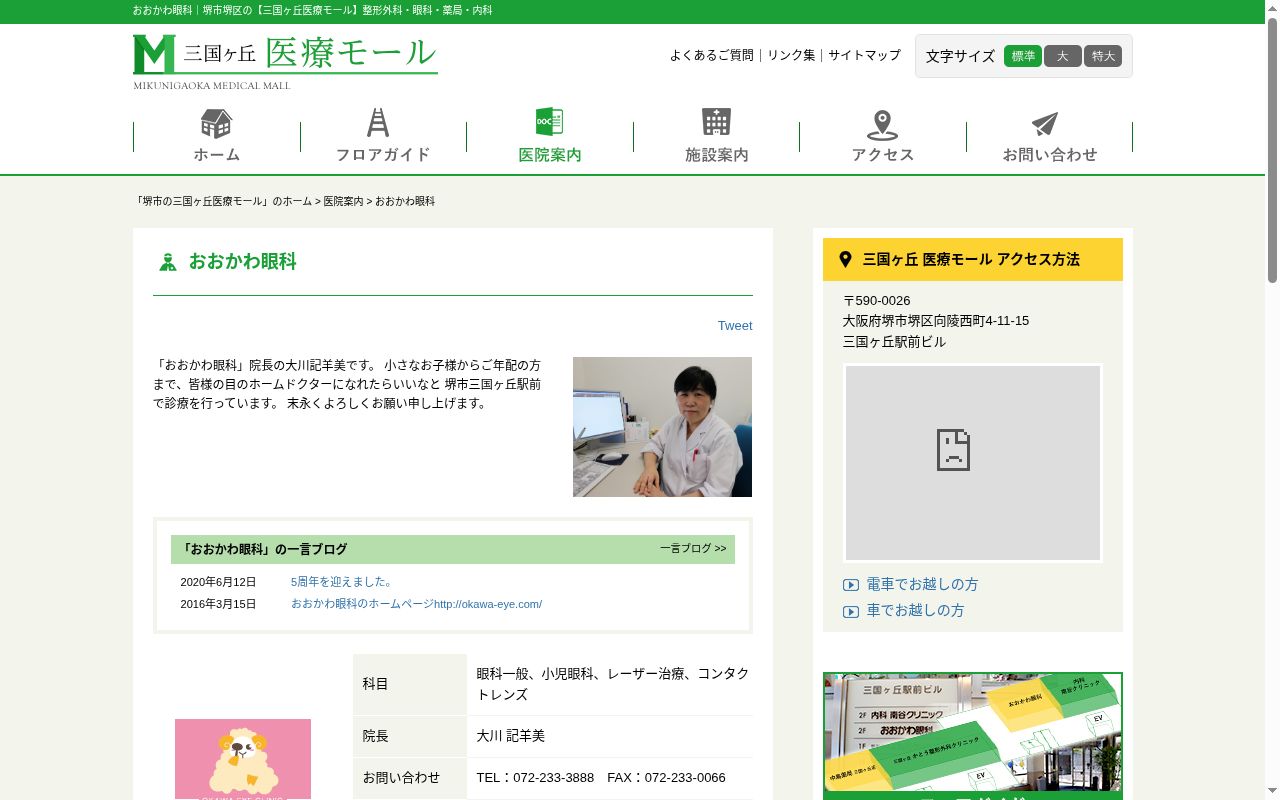Click address line 大阪府堺市堺区向陵西町4-11-15

936,321
